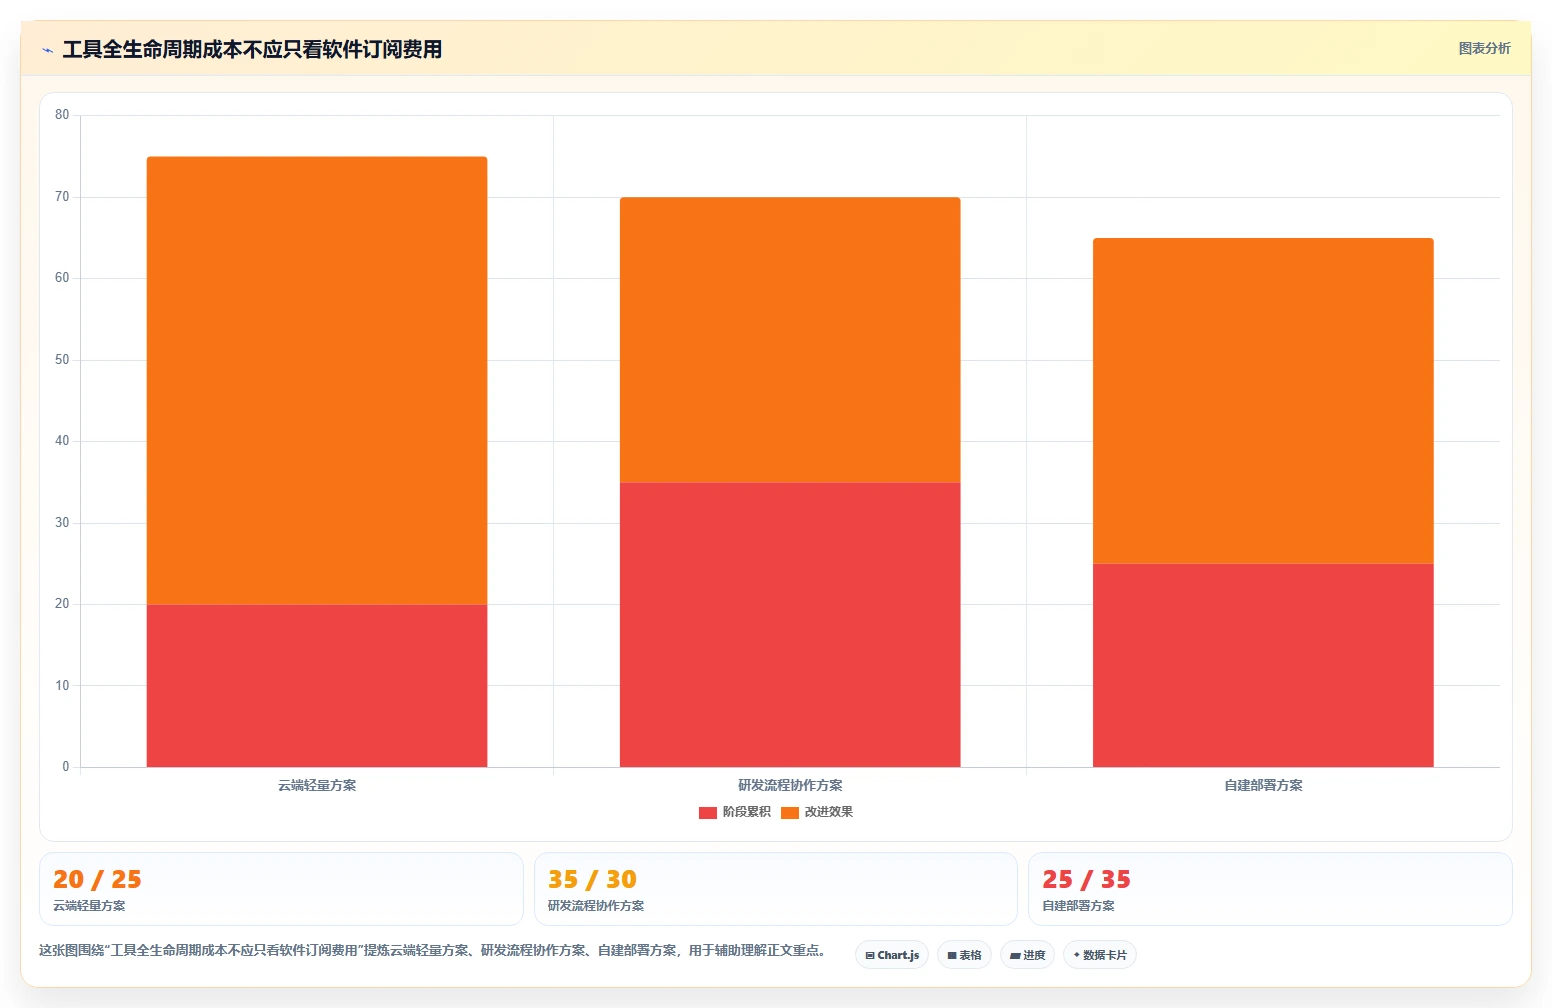The height and width of the screenshot is (1008, 1552).
Task: Open the 35 / 30 data card
Action: 775,889
